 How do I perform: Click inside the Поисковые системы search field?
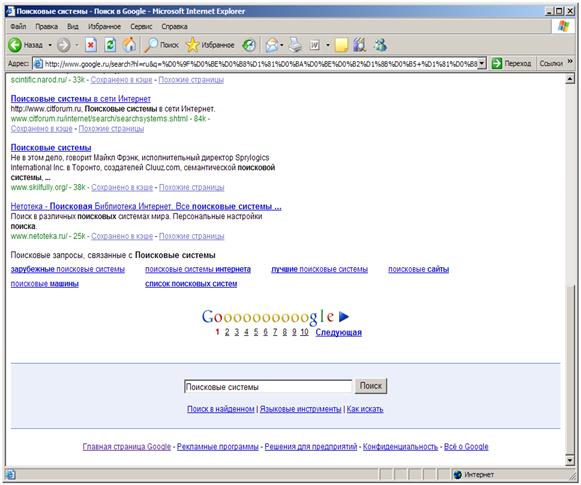coord(268,386)
